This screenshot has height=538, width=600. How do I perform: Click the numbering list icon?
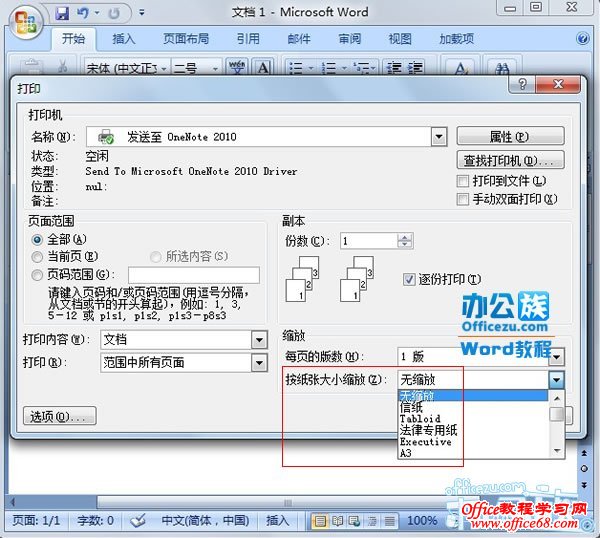(329, 68)
